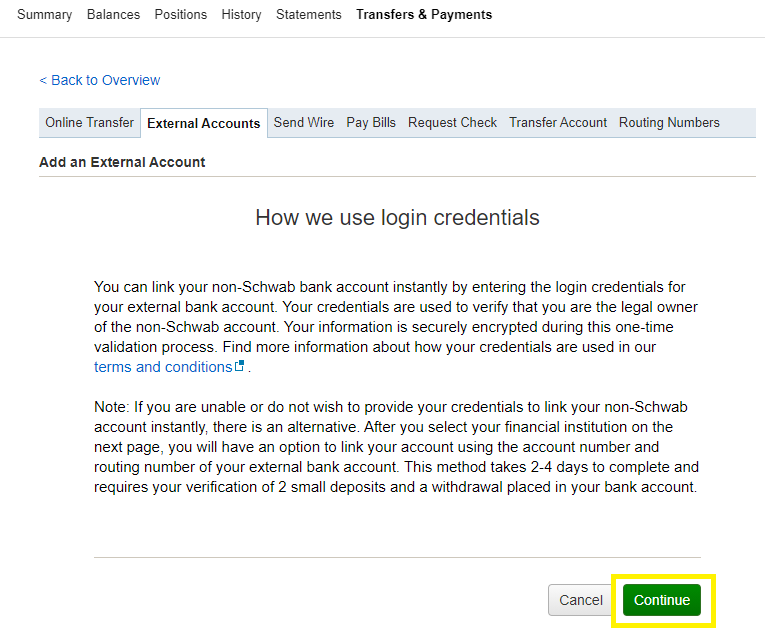Viewport: 765px width, 642px height.
Task: Select the Transfer Account tab
Action: pos(558,122)
